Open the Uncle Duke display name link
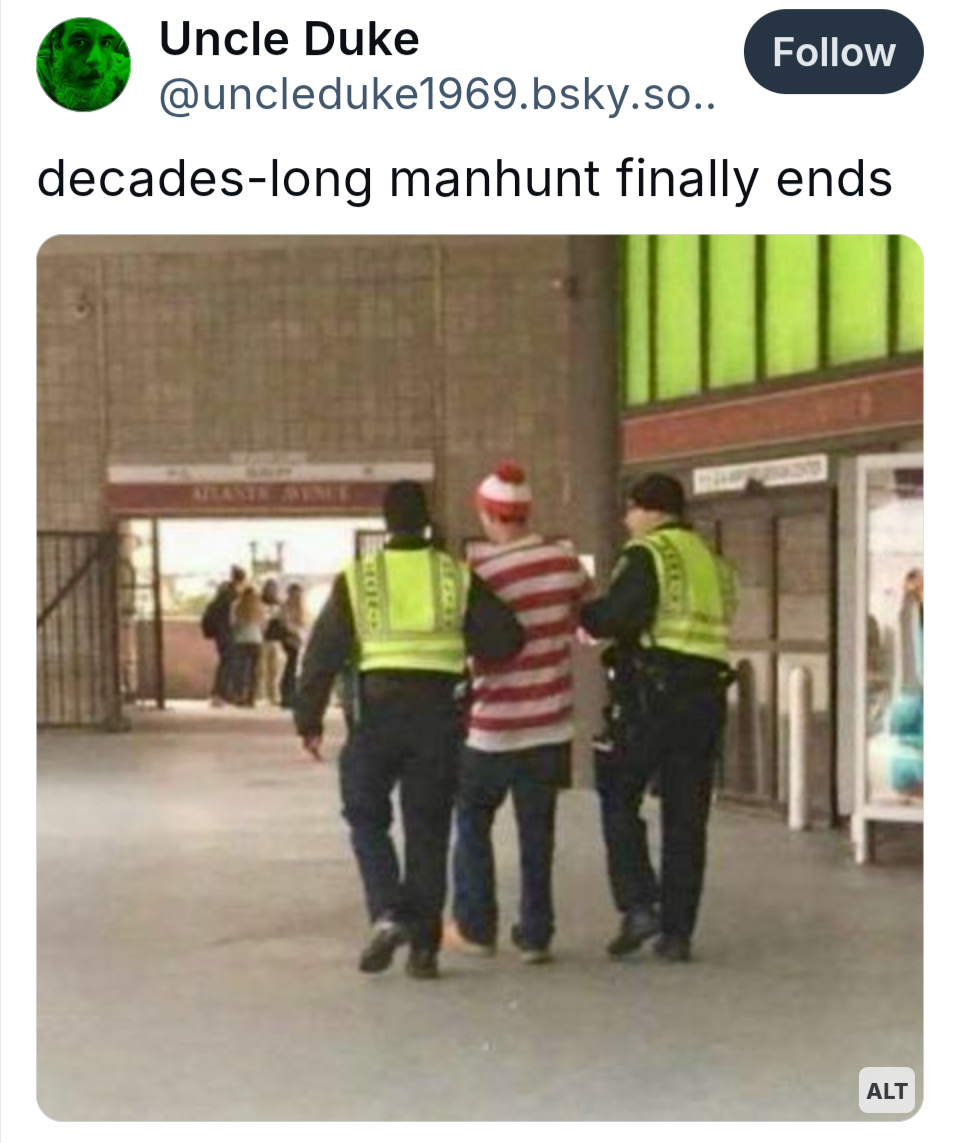This screenshot has height=1143, width=960. point(289,39)
